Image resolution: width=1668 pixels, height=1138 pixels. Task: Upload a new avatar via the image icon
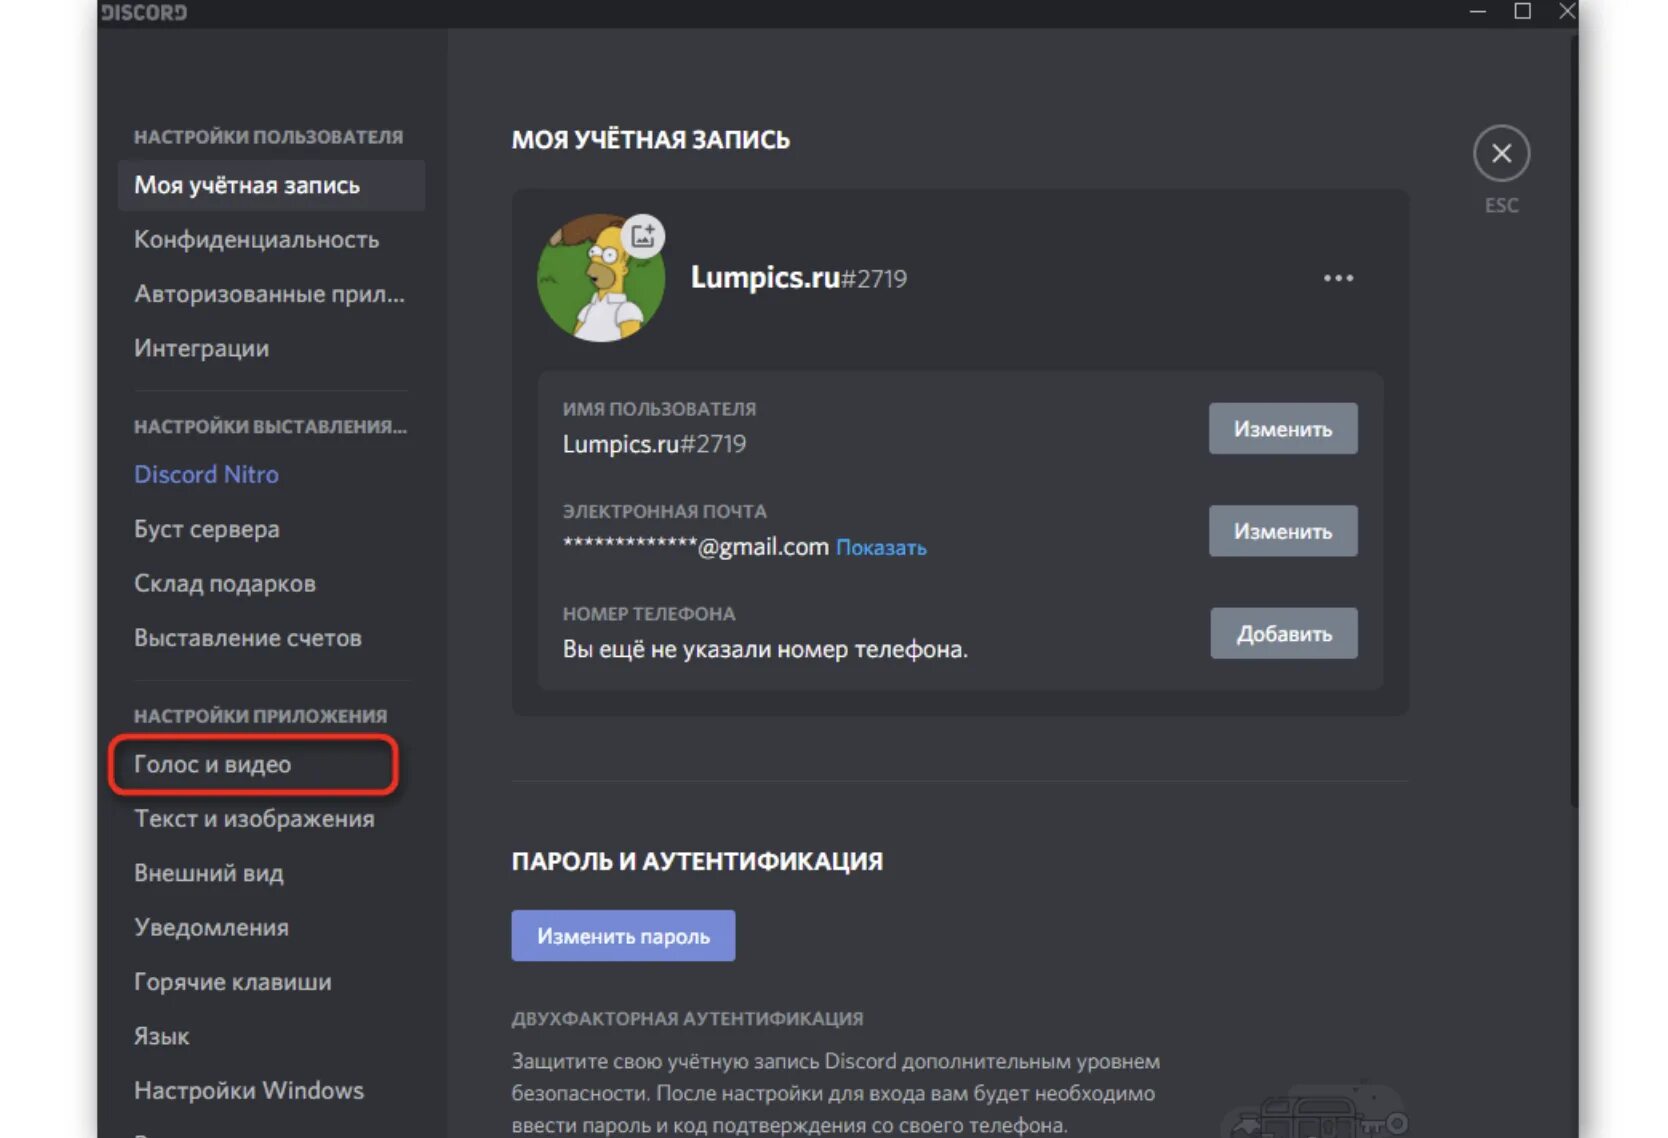643,236
